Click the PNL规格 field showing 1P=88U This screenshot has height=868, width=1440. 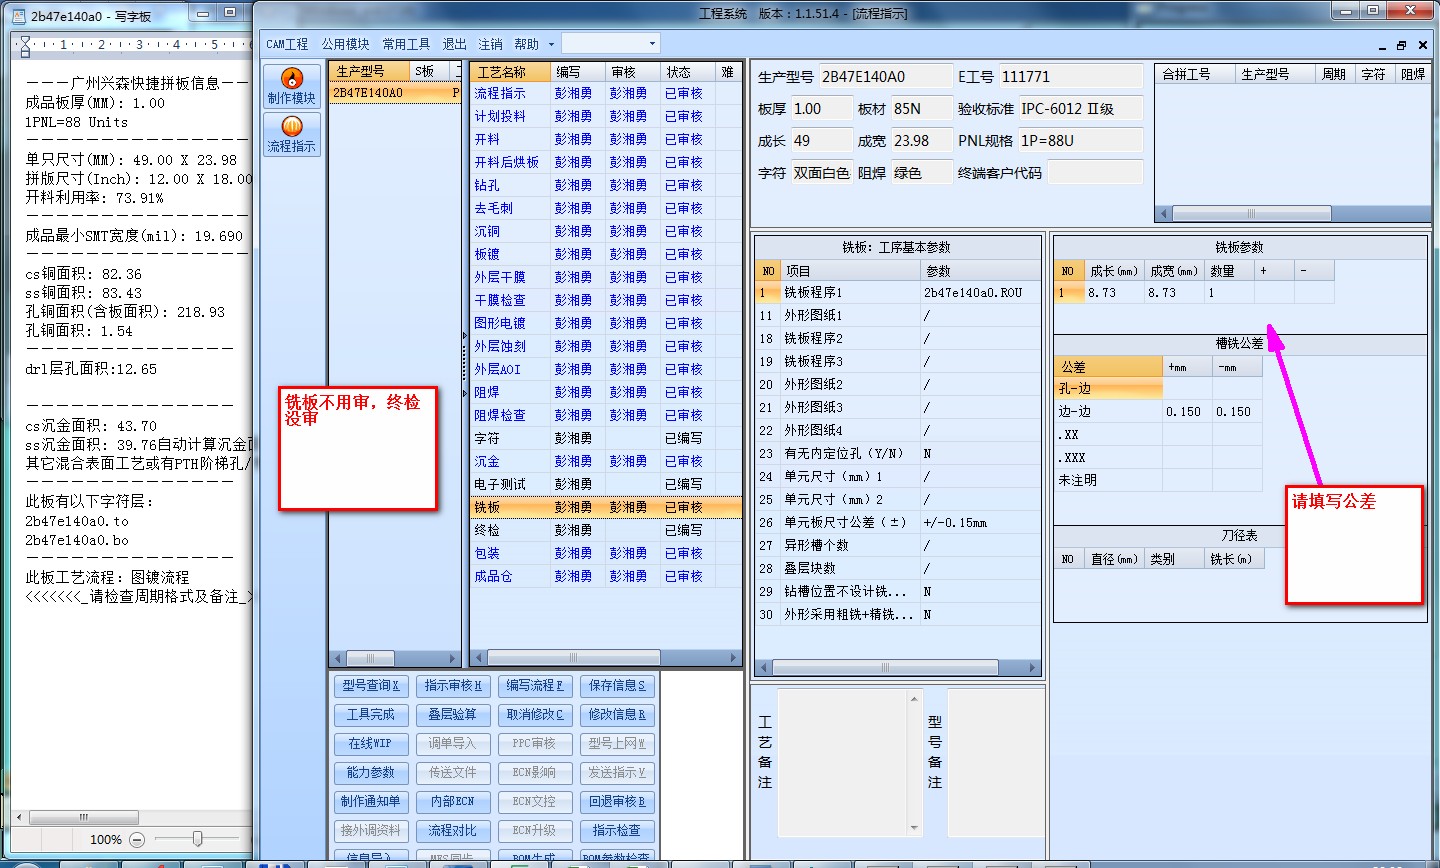[1080, 141]
